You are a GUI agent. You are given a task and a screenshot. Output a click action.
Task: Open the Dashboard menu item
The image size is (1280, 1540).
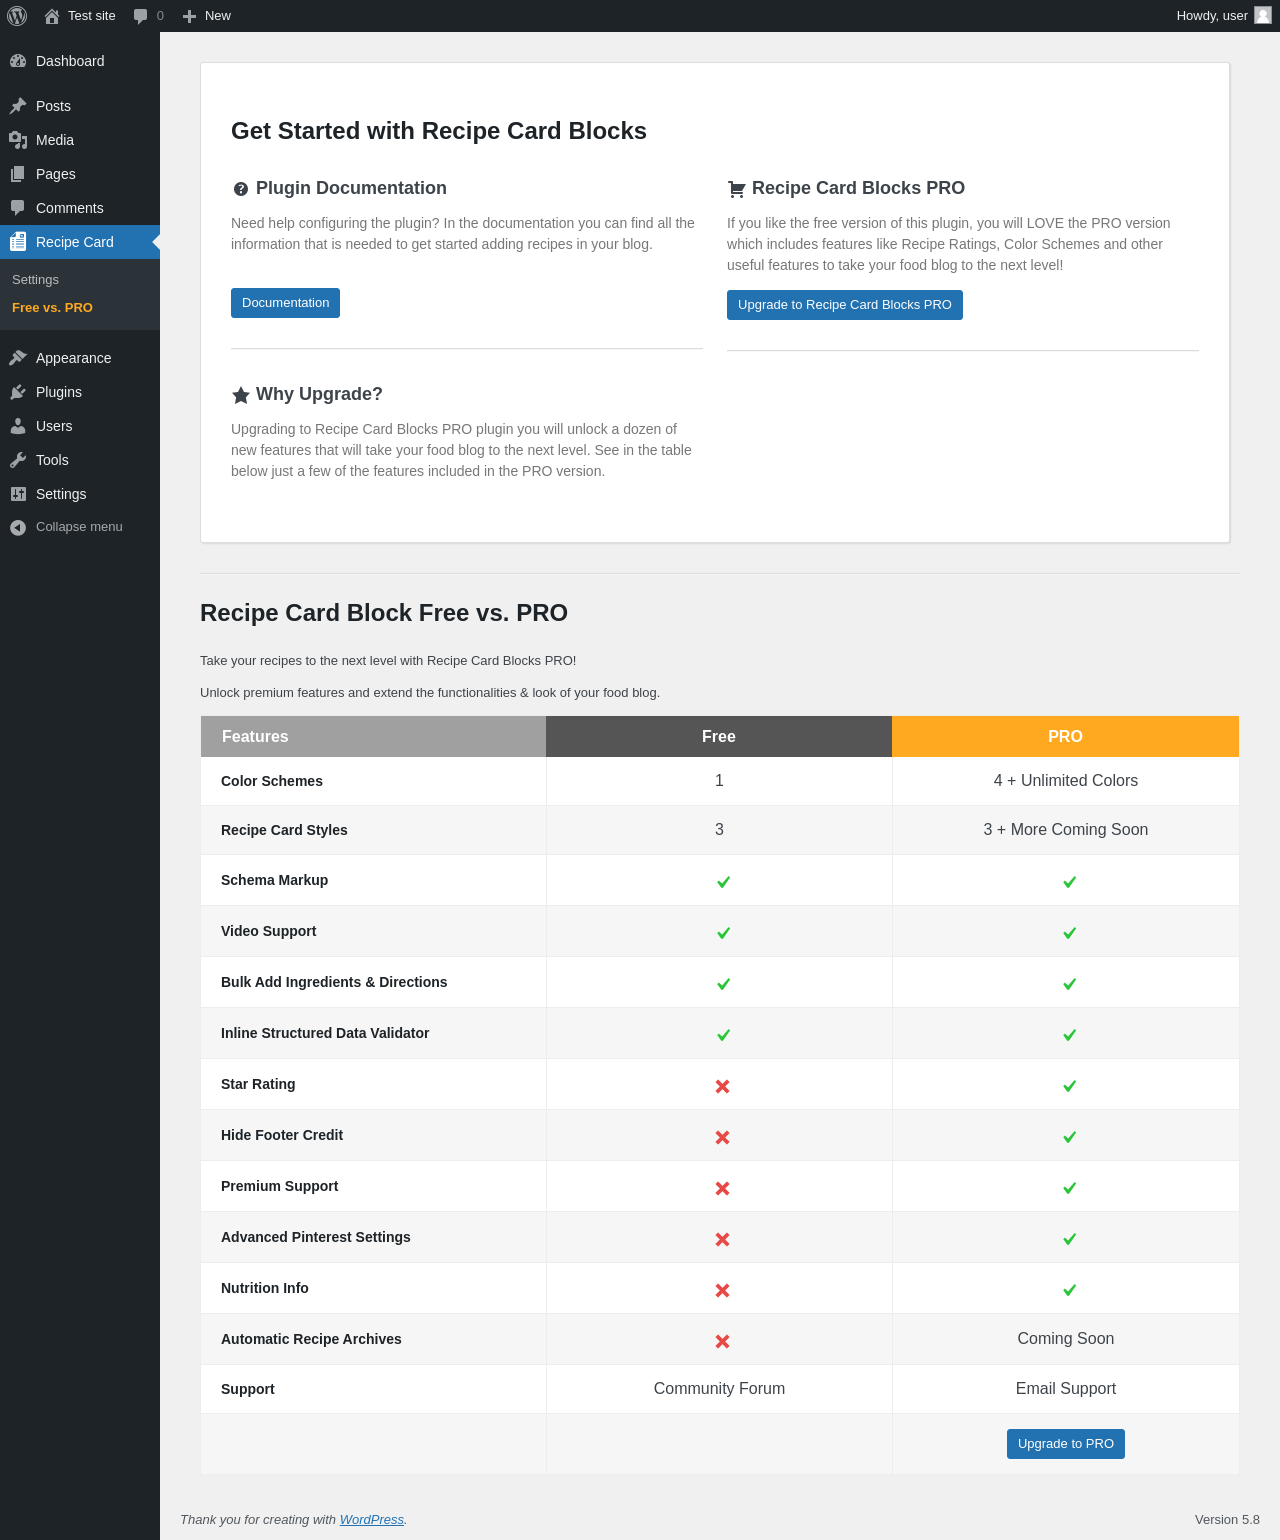[80, 61]
